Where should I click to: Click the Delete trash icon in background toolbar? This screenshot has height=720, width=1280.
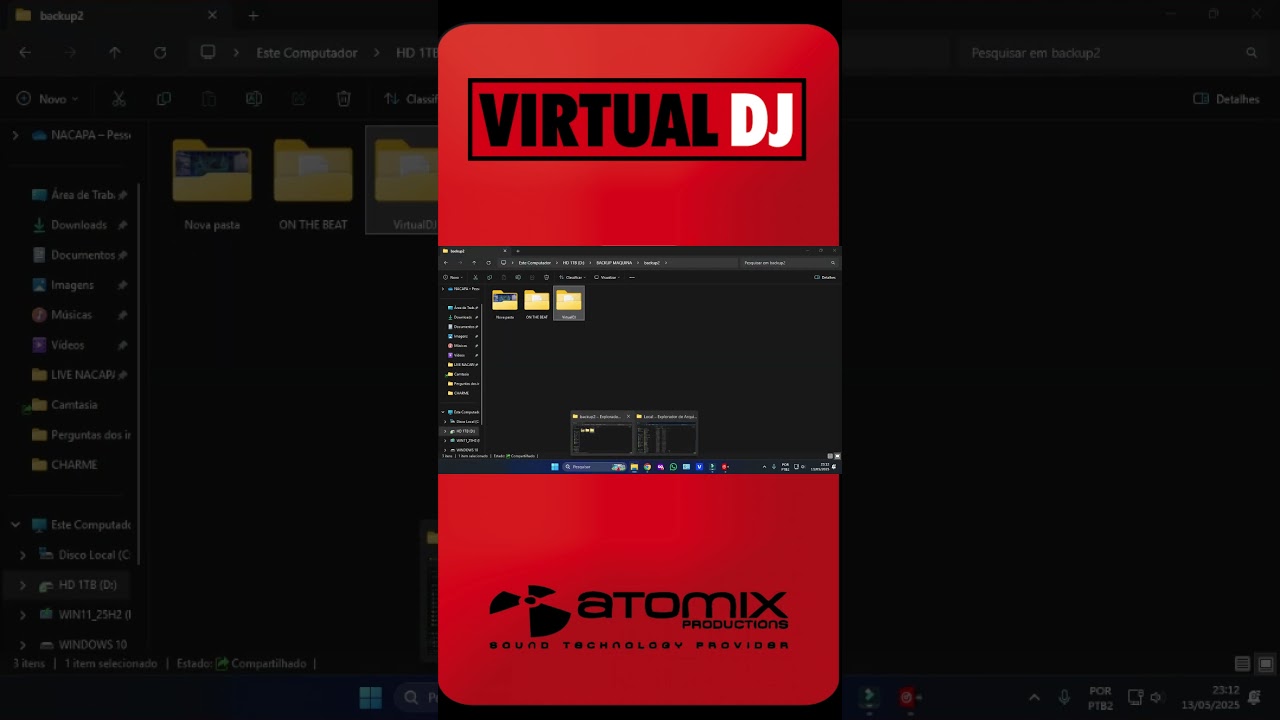[x=344, y=99]
